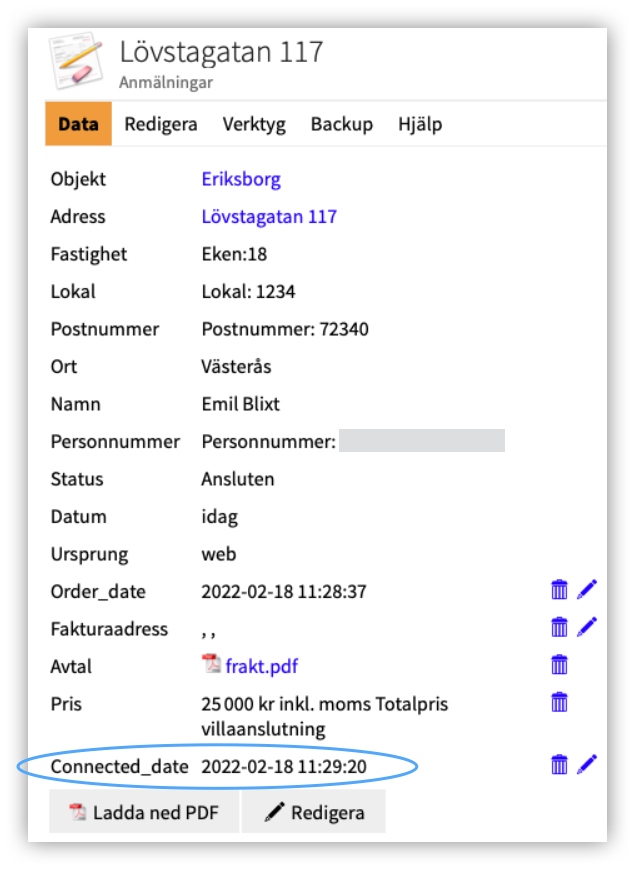Screen dimensions: 638x872
Task: Open the Backup menu
Action: pyautogui.click(x=341, y=125)
